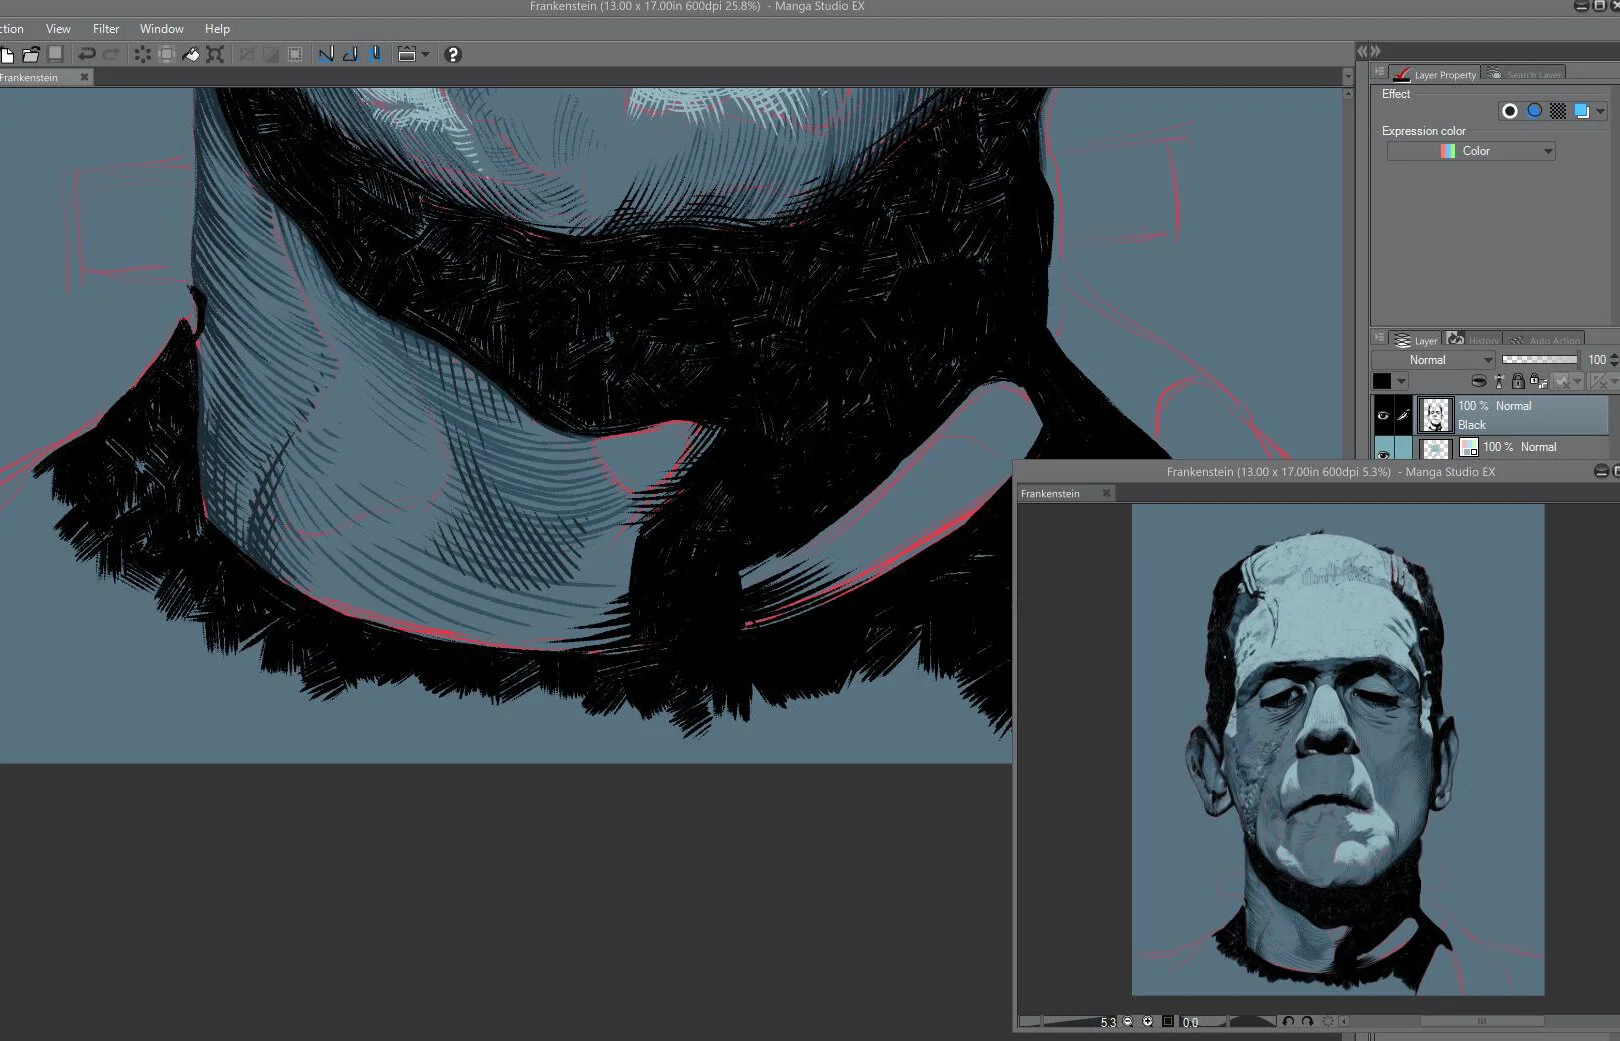Enable the Tone checkered effect icon
1620x1041 pixels.
click(x=1558, y=111)
